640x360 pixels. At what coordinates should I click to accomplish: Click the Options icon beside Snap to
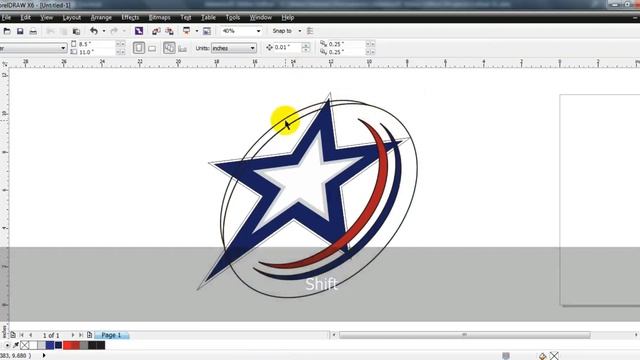click(310, 31)
